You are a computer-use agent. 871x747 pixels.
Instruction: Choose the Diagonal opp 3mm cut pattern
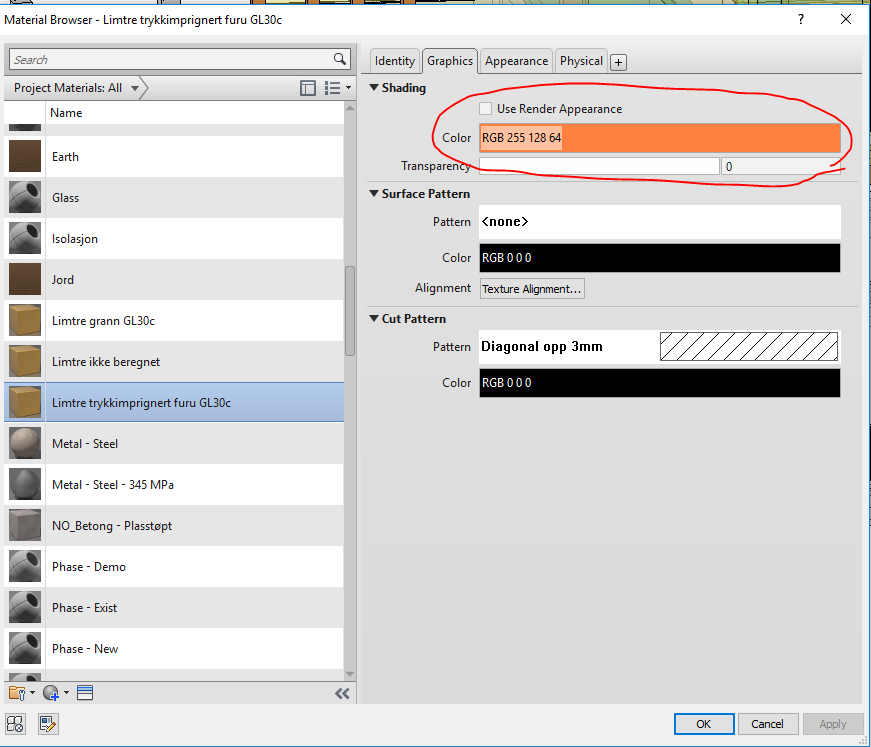click(x=659, y=347)
